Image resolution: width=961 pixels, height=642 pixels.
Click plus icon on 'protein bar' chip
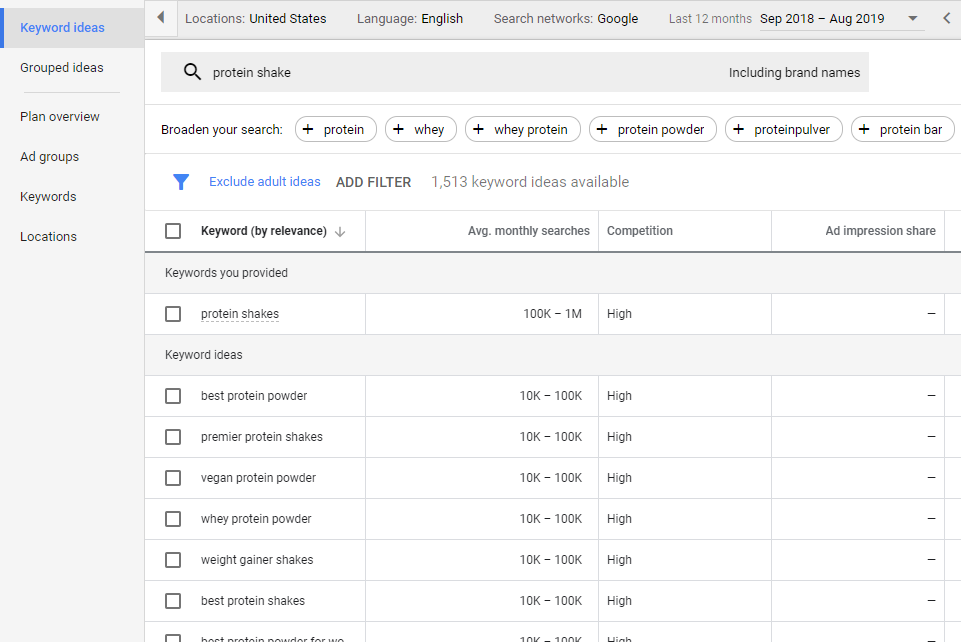tap(865, 130)
